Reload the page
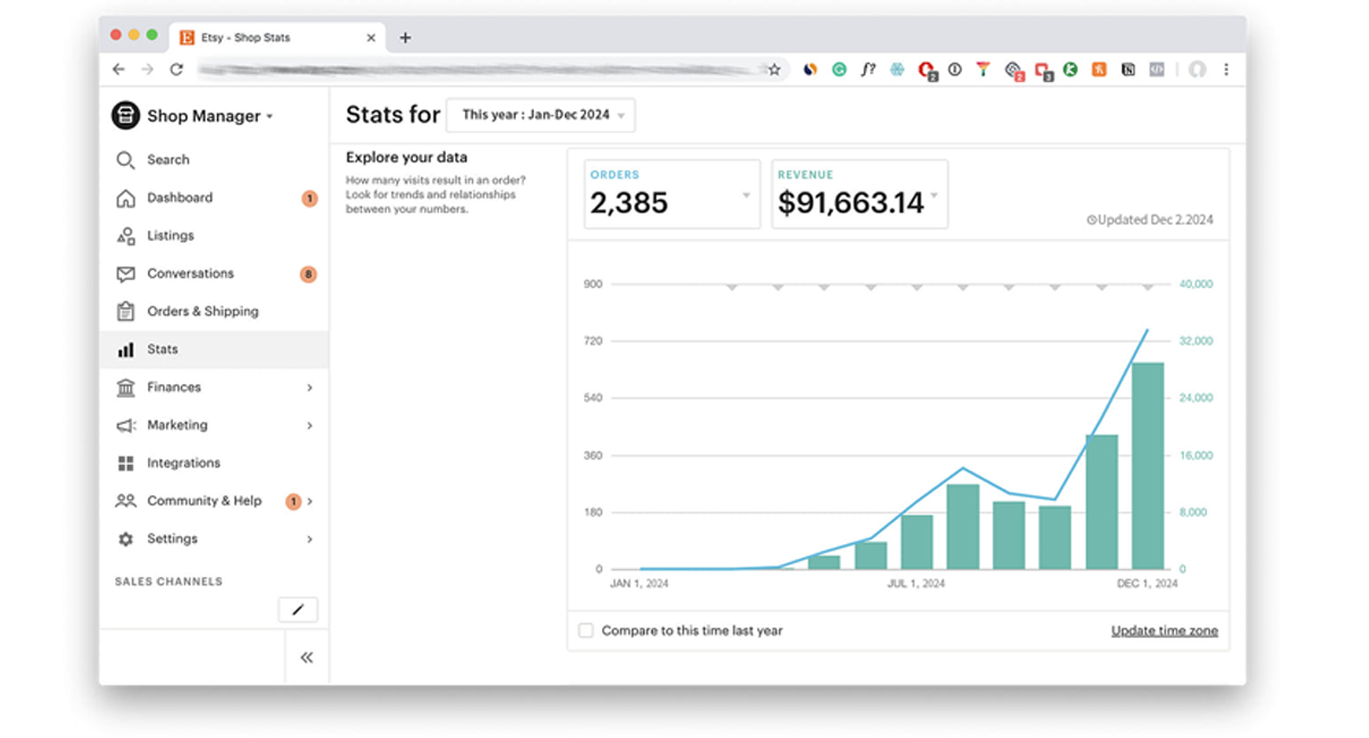 pyautogui.click(x=176, y=69)
